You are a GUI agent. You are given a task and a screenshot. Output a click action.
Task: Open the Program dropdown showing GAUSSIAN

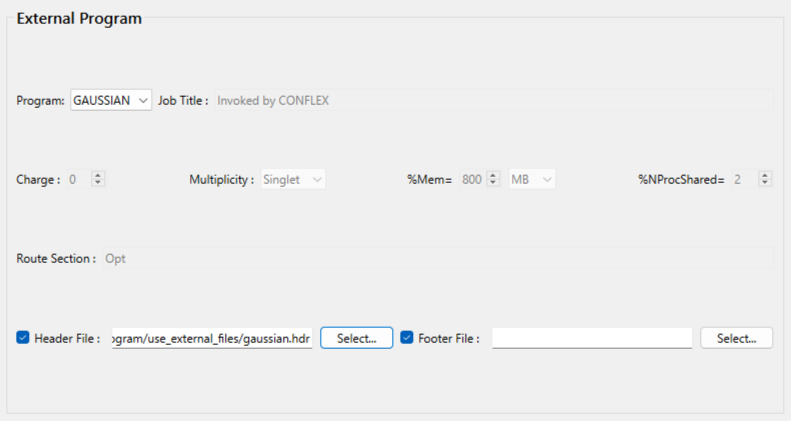[x=111, y=100]
